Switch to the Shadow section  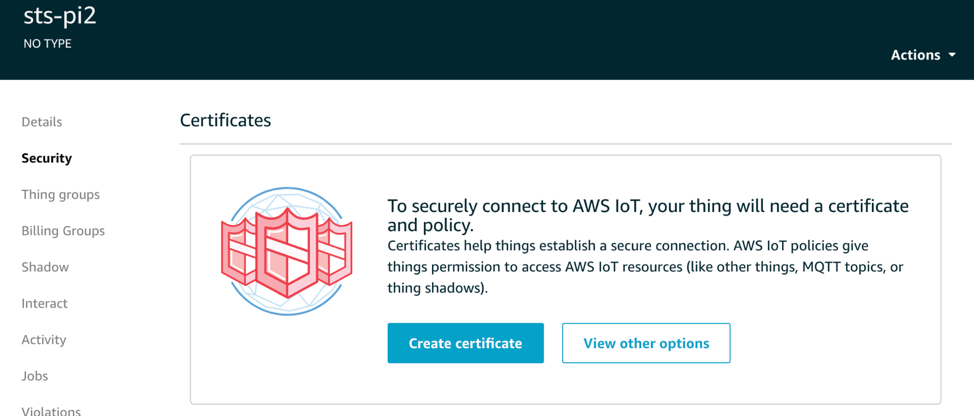[45, 267]
